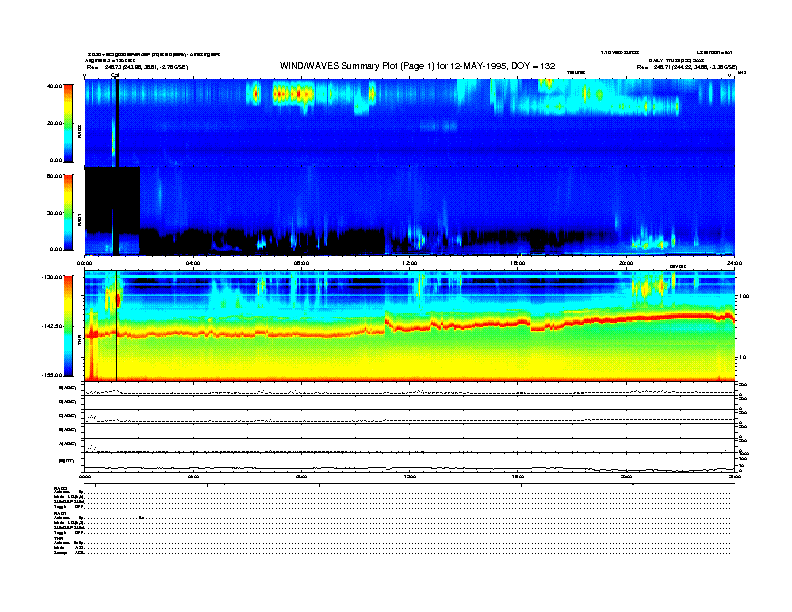Click the 10 frequency label right of THR panel
The width and height of the screenshot is (792, 612).
[x=744, y=358]
